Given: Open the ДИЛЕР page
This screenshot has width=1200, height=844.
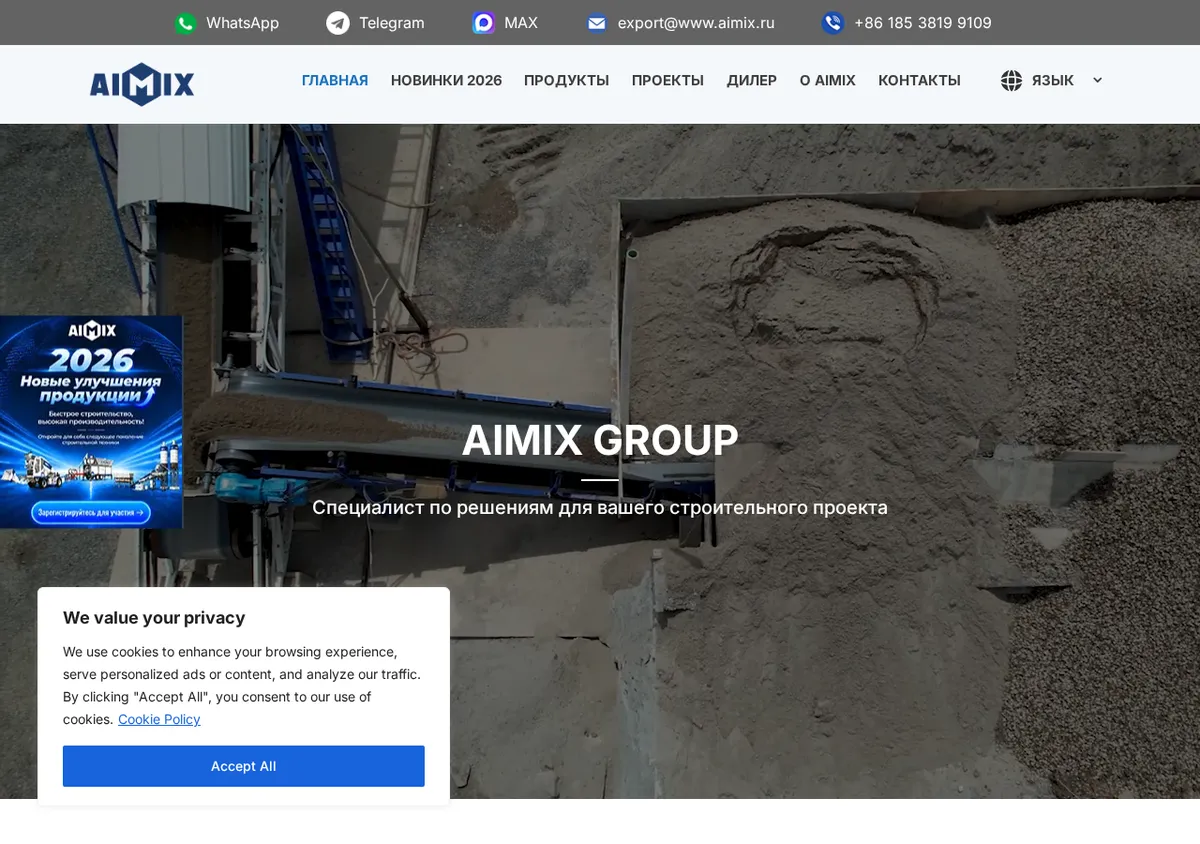Looking at the screenshot, I should [x=752, y=80].
